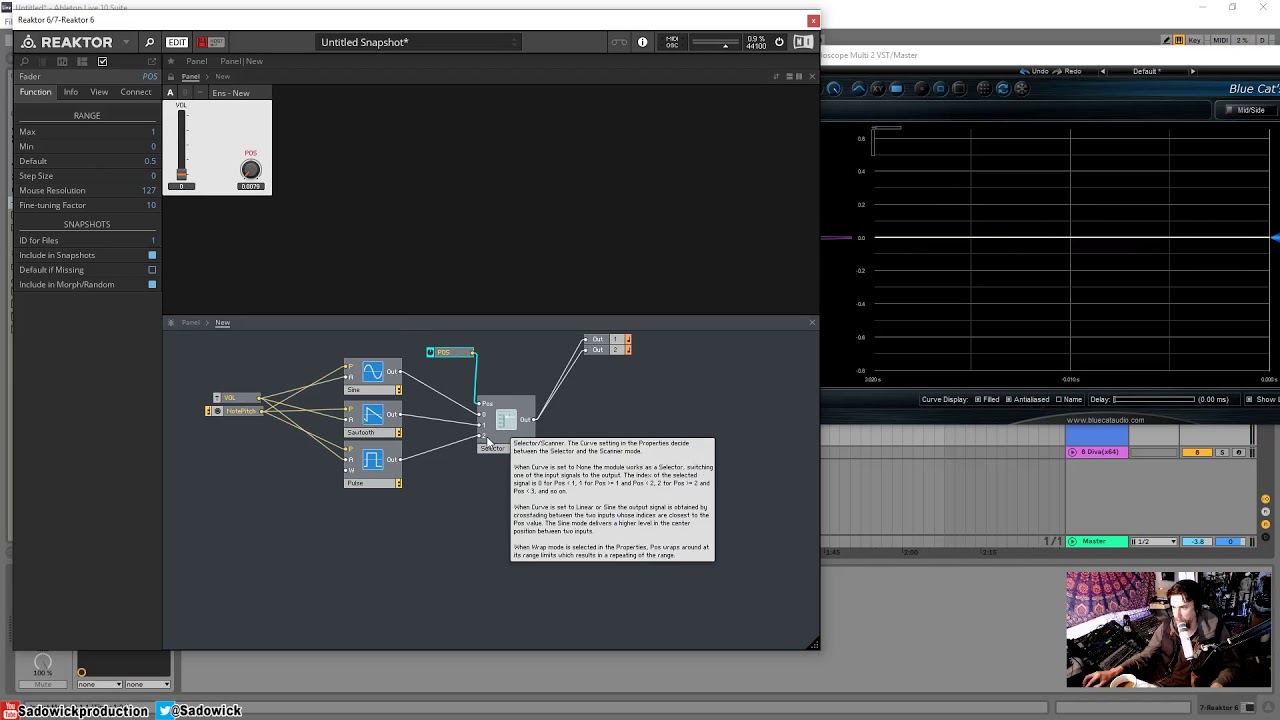The height and width of the screenshot is (720, 1280).
Task: Click the Mouse Resolution value 127
Action: (x=148, y=190)
